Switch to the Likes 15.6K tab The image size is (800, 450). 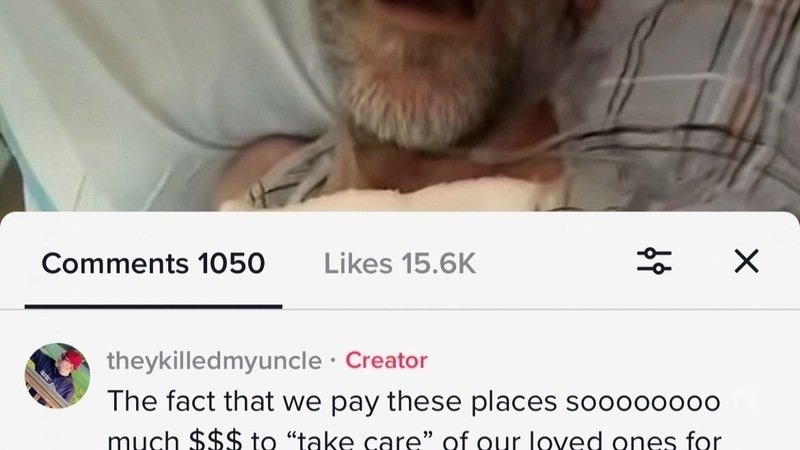click(x=399, y=264)
